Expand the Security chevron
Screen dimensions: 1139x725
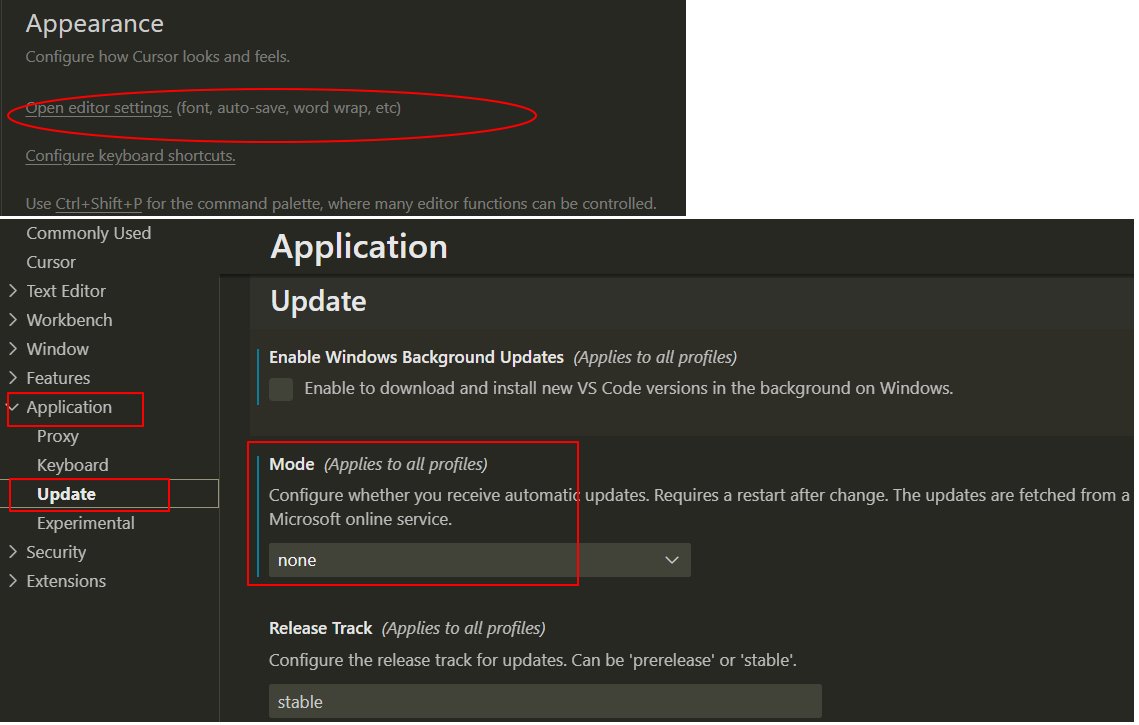click(x=13, y=552)
